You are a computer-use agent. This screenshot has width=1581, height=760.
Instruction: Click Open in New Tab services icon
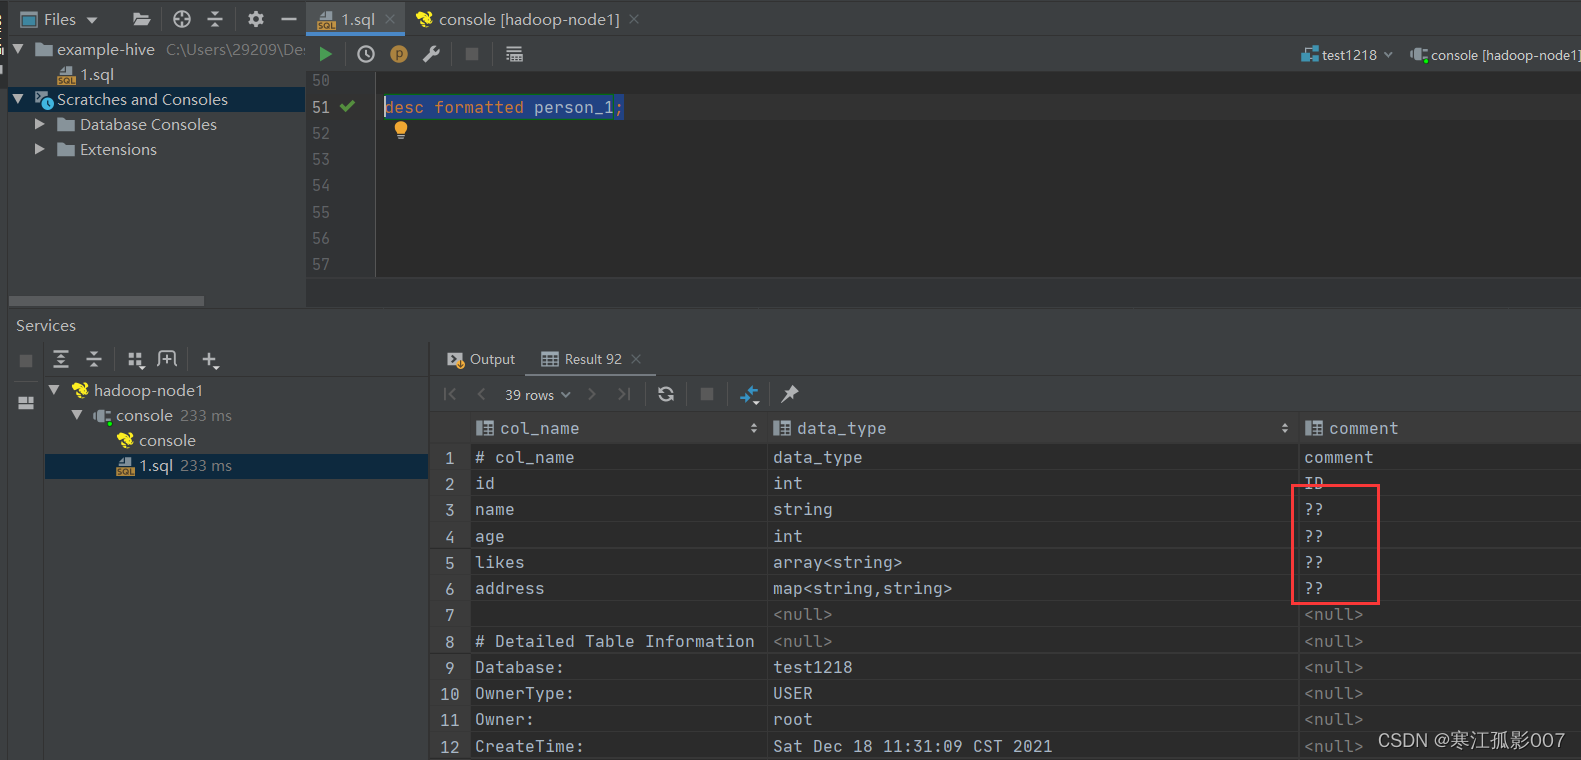(x=167, y=359)
